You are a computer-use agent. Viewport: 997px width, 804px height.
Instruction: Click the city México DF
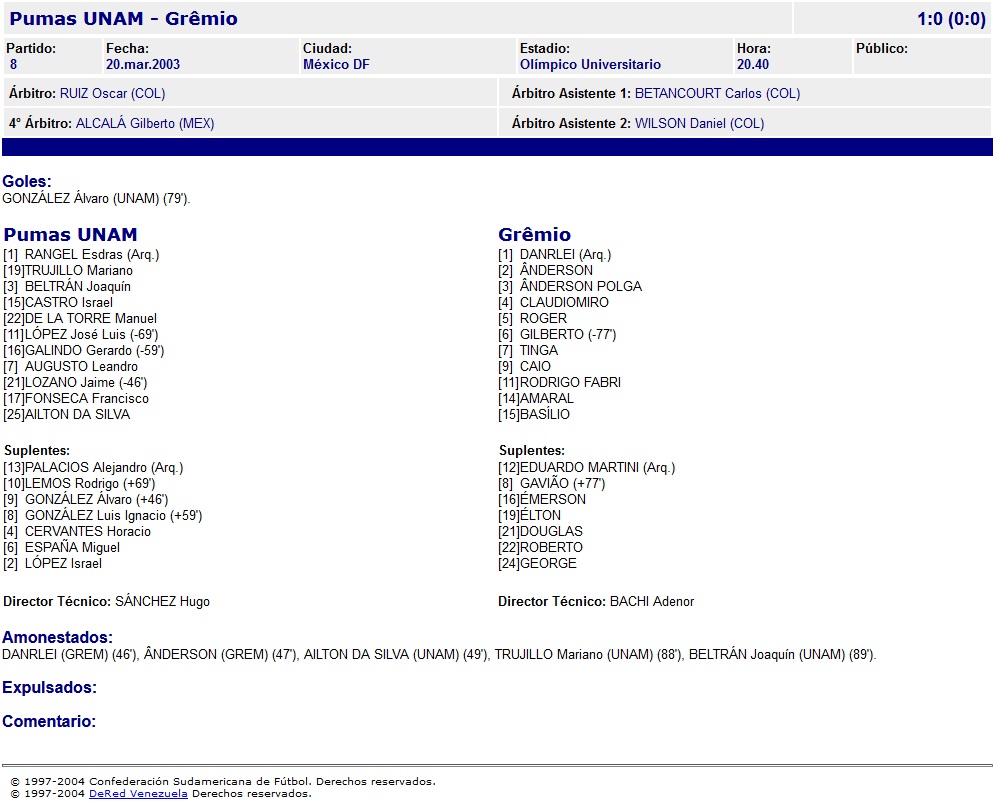coord(336,64)
